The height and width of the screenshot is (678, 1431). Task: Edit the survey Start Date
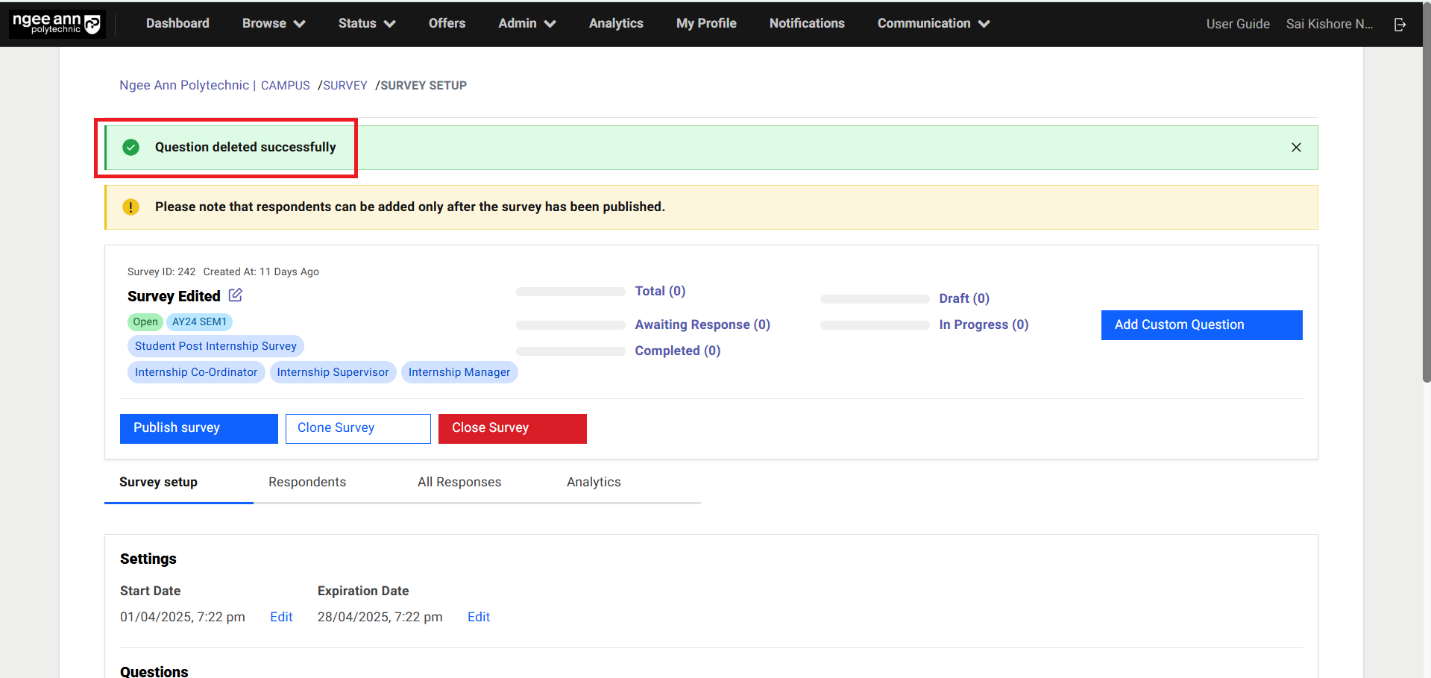point(281,617)
